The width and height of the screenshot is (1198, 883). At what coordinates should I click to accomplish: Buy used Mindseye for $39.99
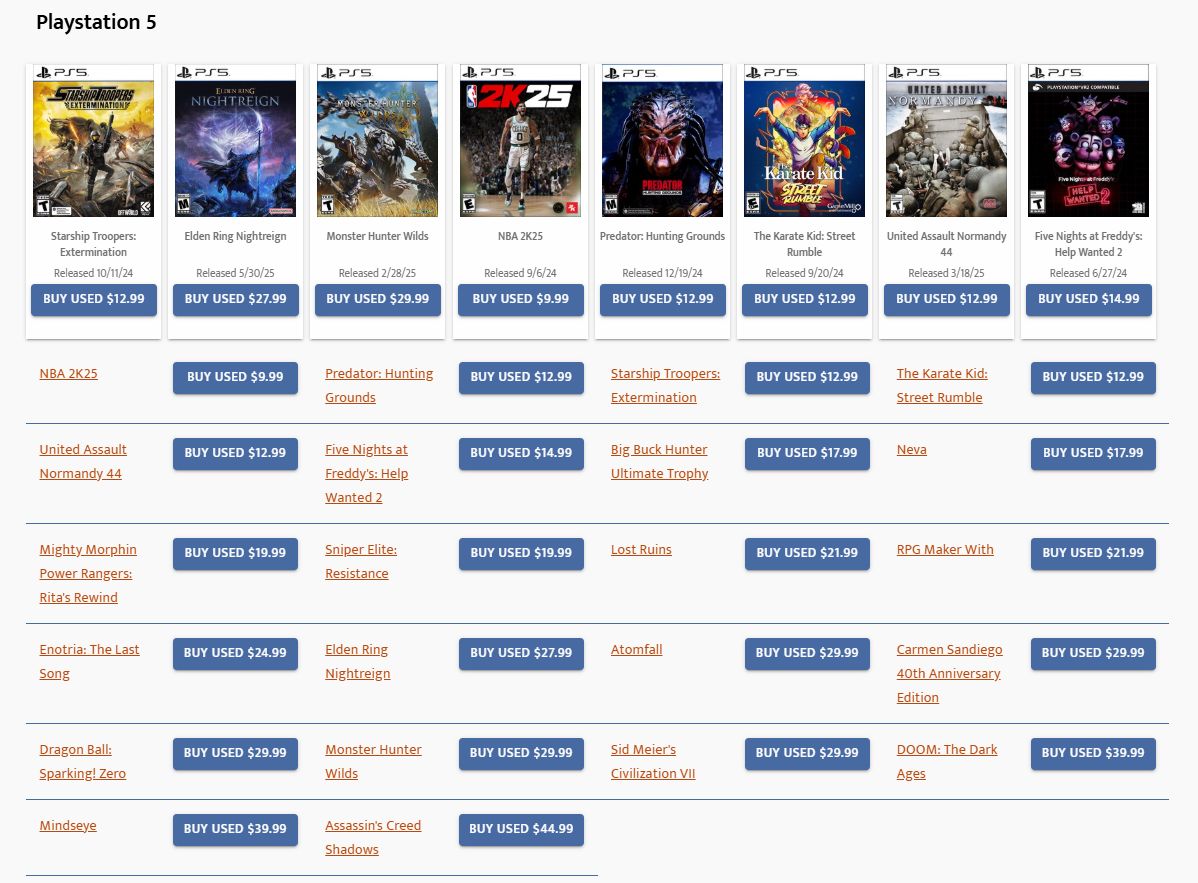point(235,830)
